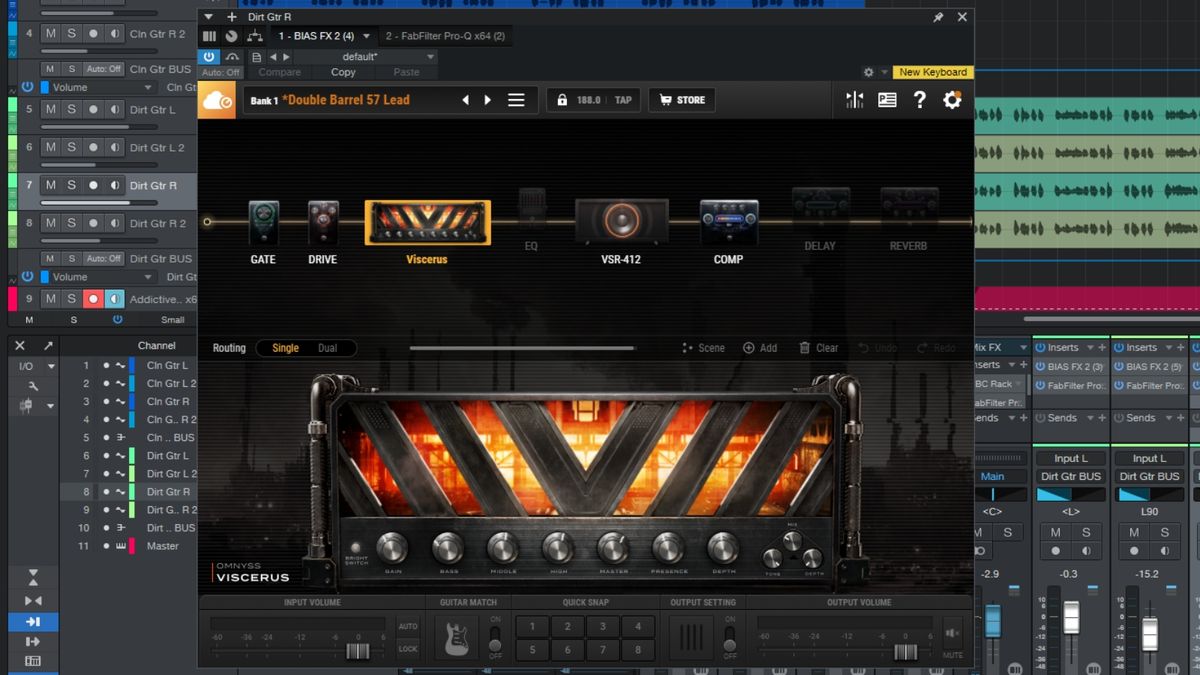Select the bypassed EQ in signal chain
The height and width of the screenshot is (675, 1200).
pyautogui.click(x=531, y=210)
